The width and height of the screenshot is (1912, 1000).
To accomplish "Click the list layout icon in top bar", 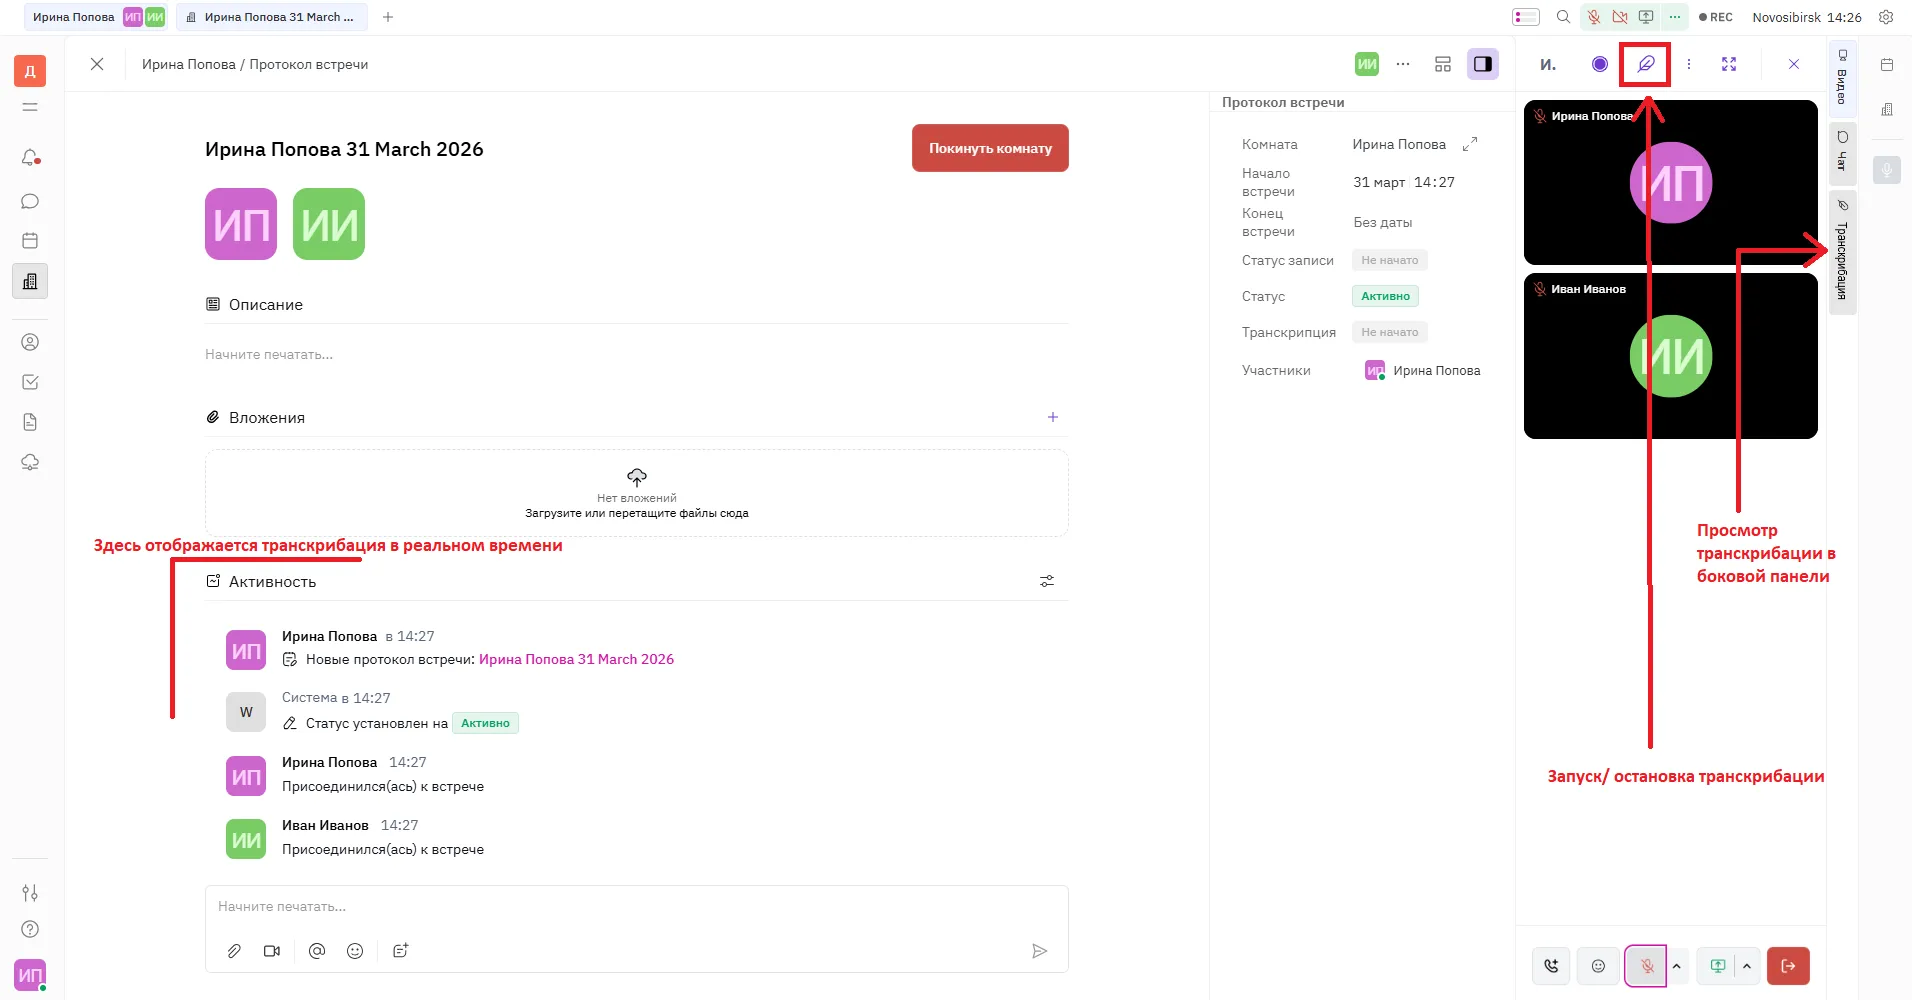I will (x=1526, y=17).
